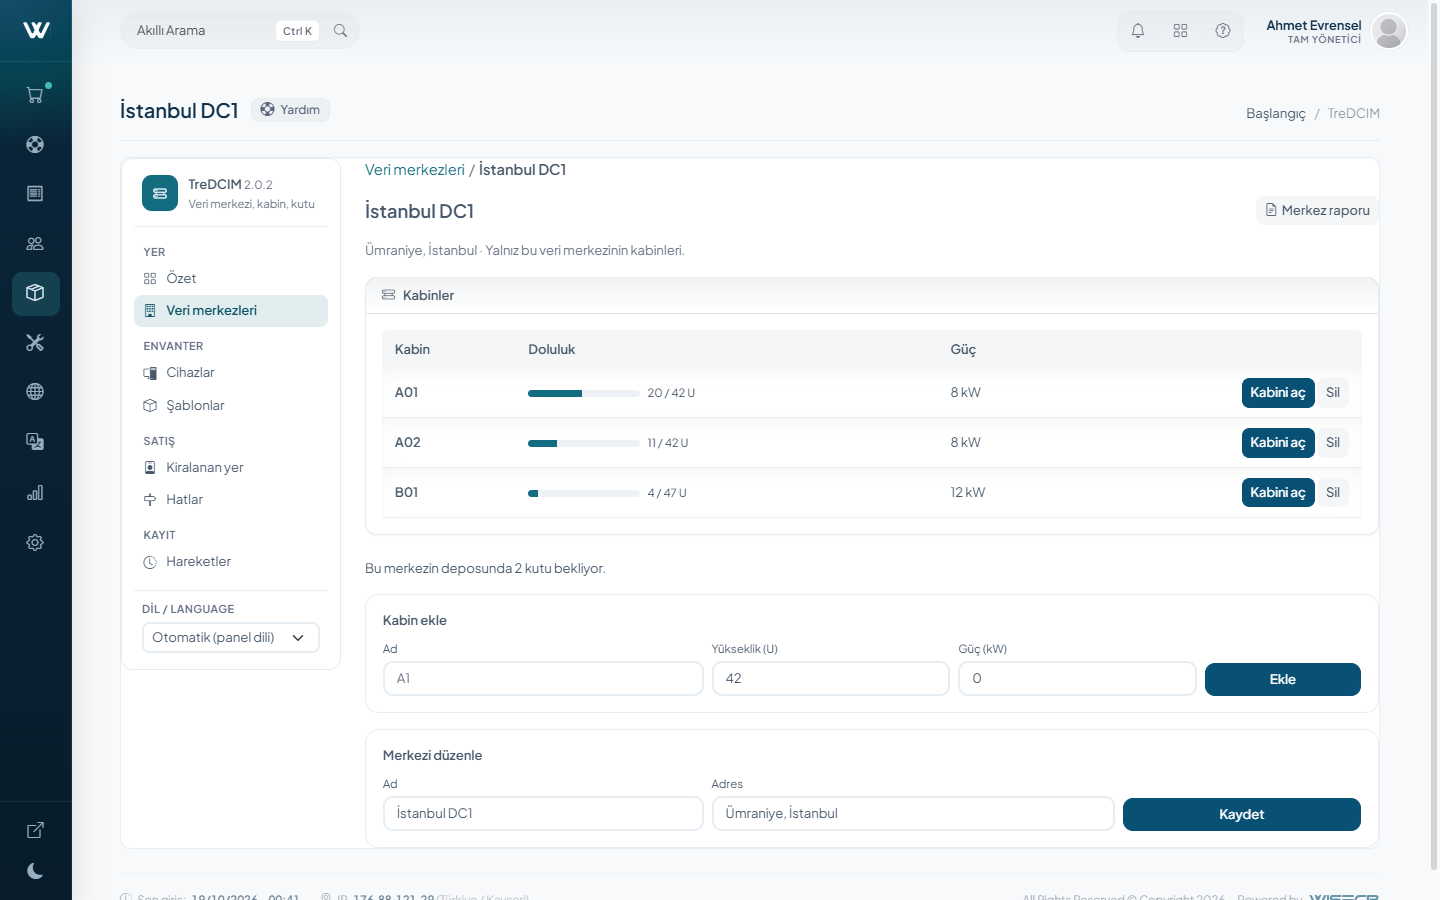Go to Başlangıç breadcrumb
The image size is (1440, 900).
tap(1276, 114)
